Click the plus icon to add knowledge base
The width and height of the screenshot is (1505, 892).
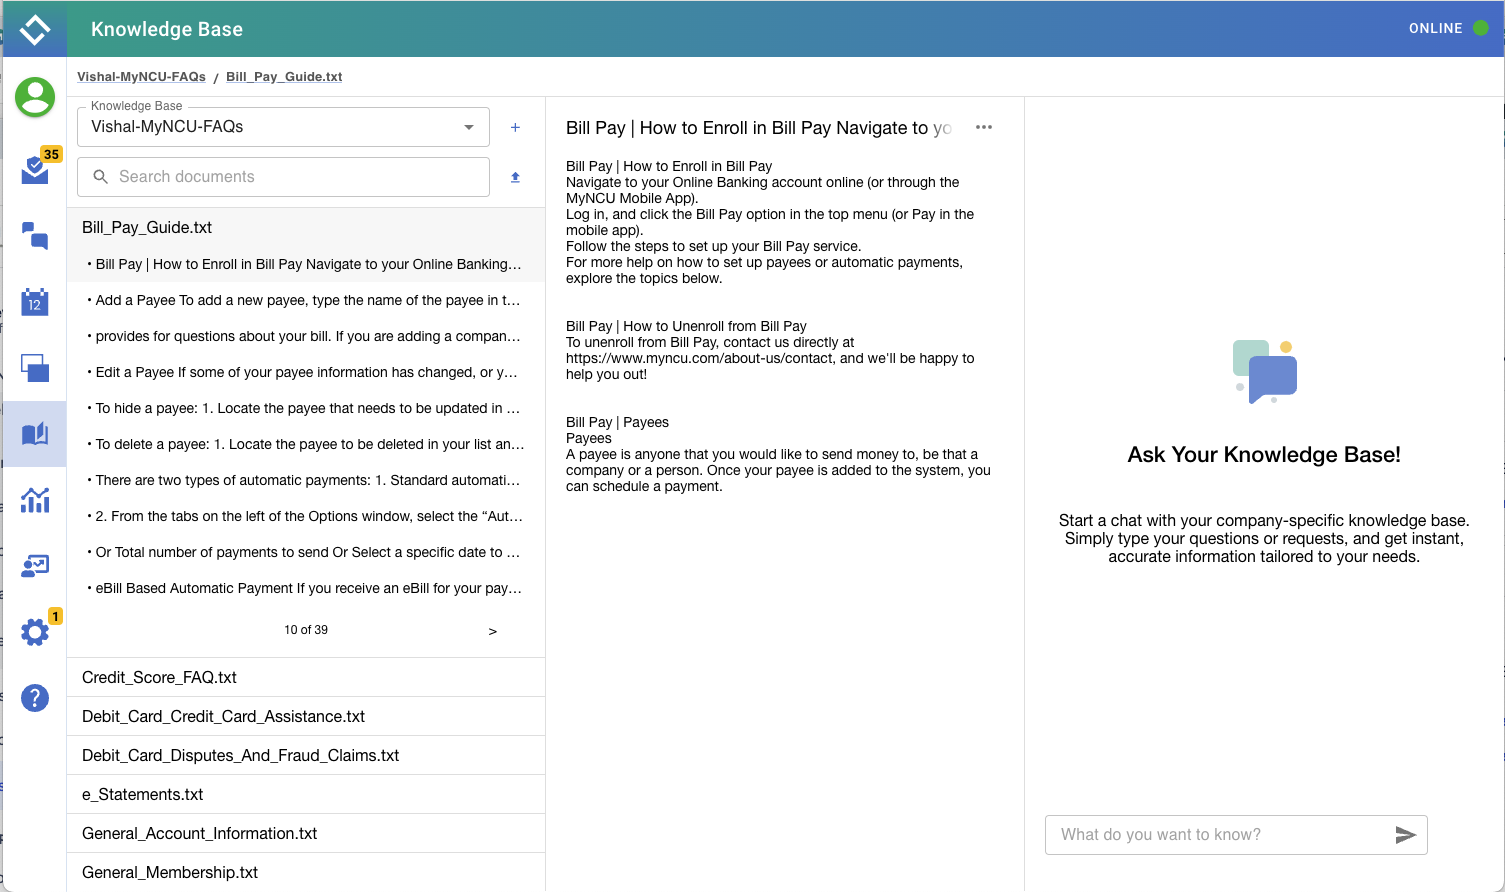515,127
